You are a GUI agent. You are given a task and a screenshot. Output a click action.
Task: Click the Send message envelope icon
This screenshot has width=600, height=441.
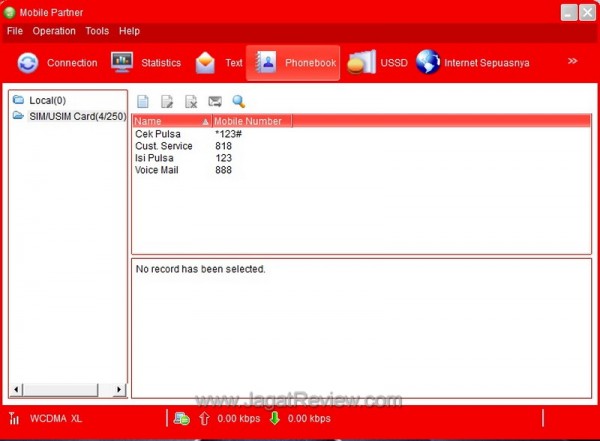[215, 101]
